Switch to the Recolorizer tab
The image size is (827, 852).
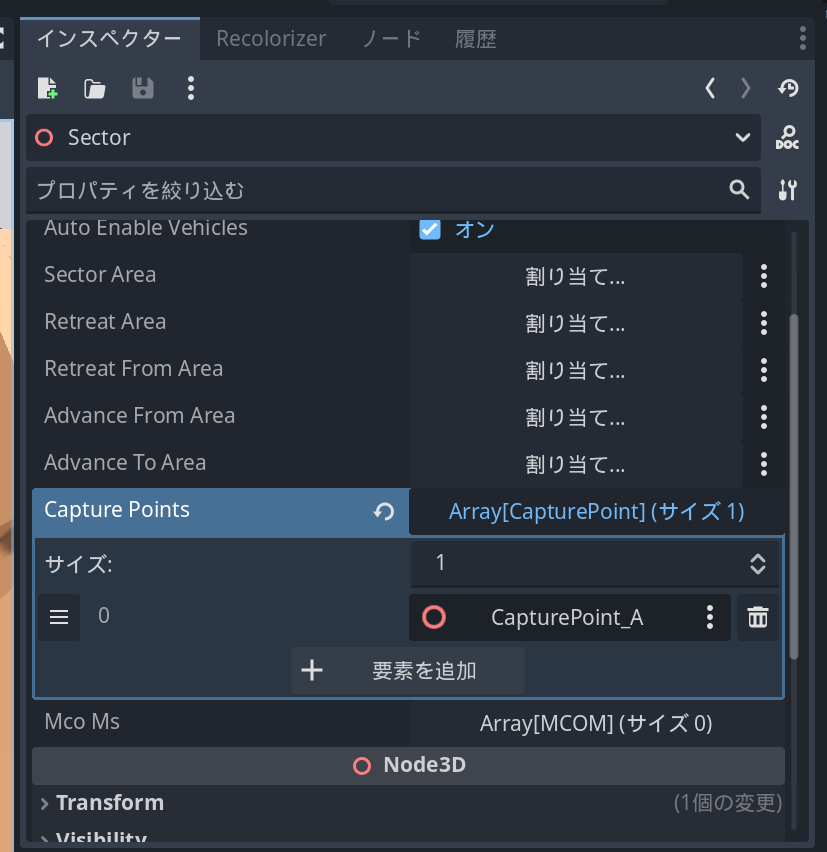click(271, 39)
